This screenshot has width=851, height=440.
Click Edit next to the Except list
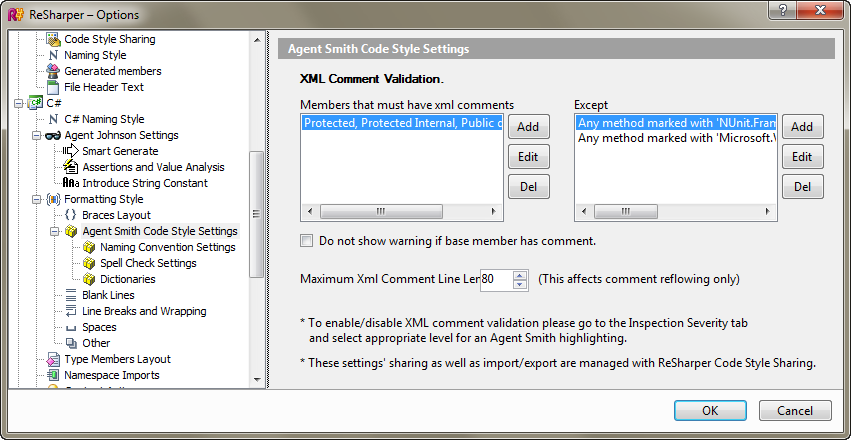(803, 157)
